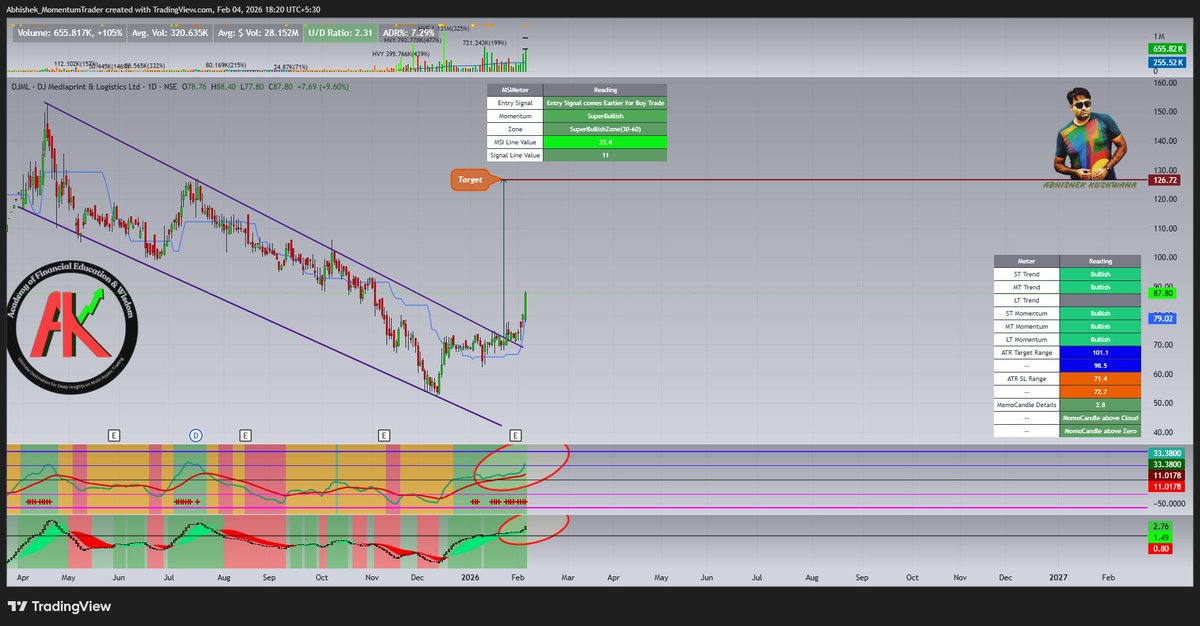Click the blue 33.3800 indicator label
Image resolution: width=1200 pixels, height=626 pixels.
[x=1166, y=453]
